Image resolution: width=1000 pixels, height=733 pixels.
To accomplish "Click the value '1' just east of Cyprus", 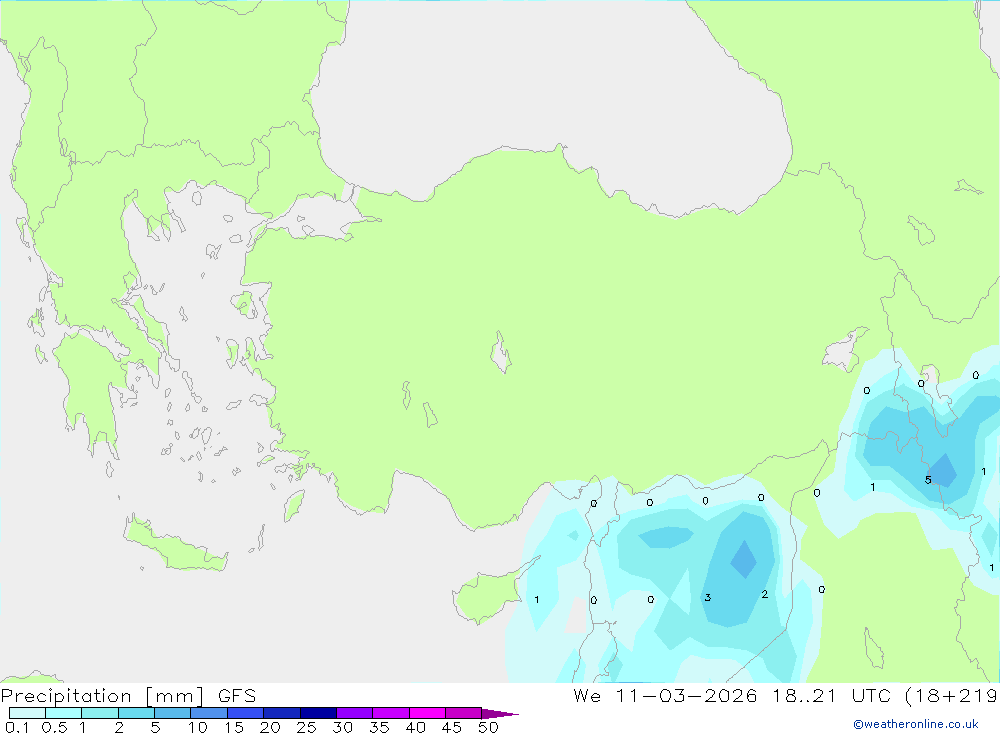I will tap(536, 600).
